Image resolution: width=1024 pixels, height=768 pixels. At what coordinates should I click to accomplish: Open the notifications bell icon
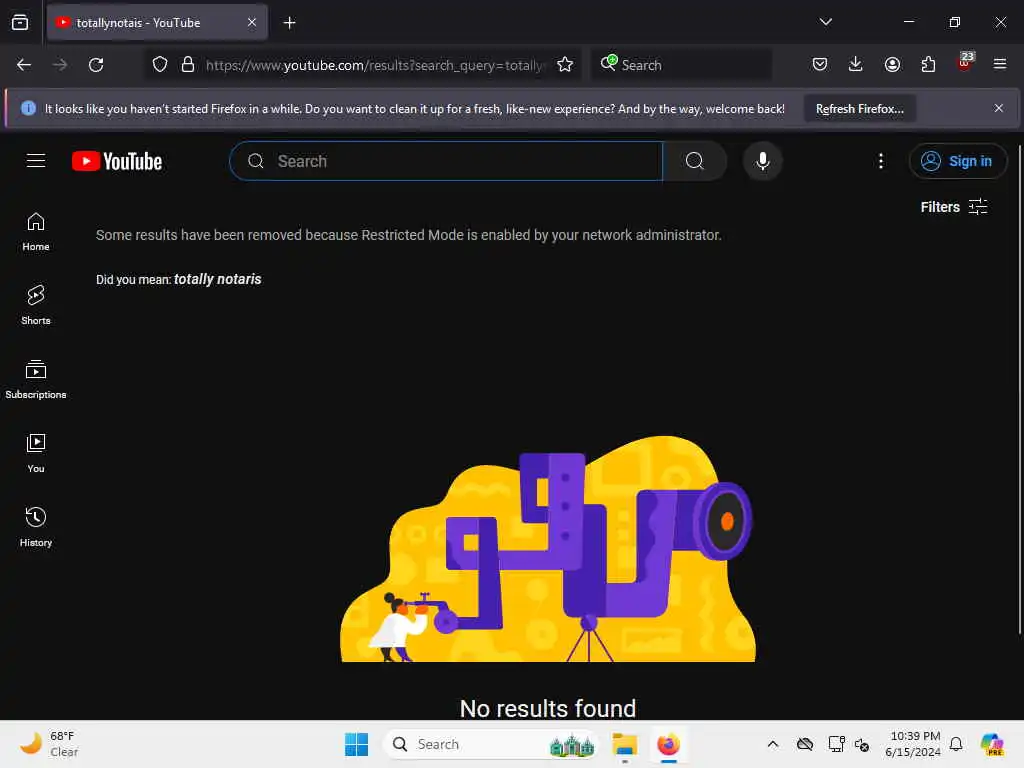(x=956, y=744)
